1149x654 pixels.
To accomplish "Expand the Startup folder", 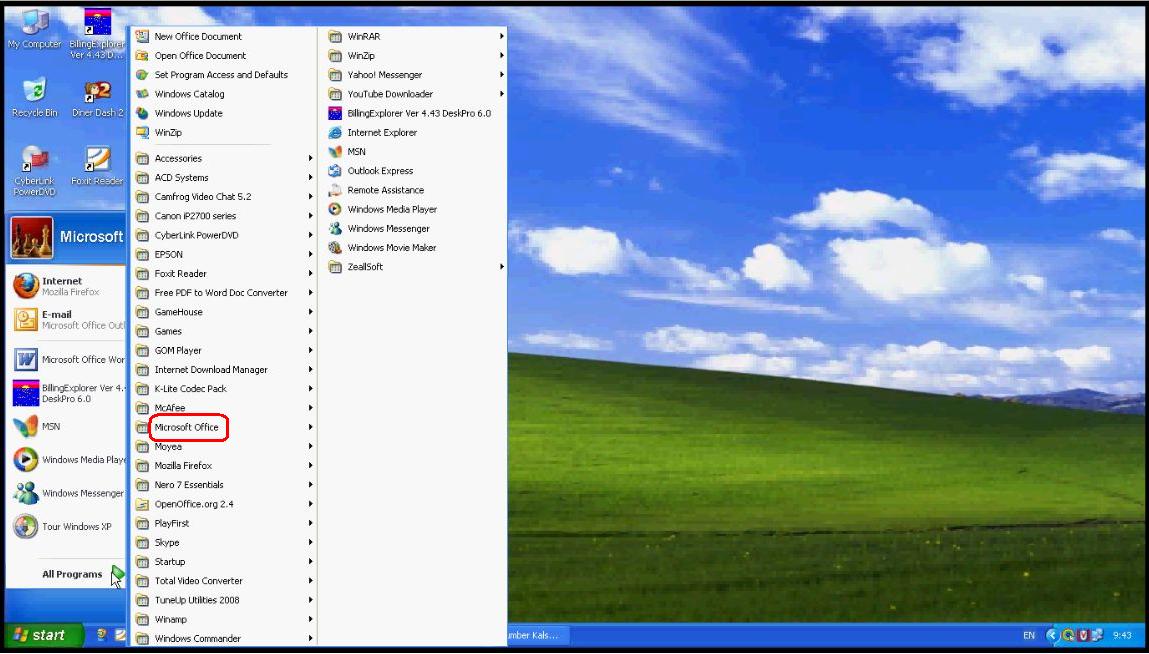I will click(224, 562).
